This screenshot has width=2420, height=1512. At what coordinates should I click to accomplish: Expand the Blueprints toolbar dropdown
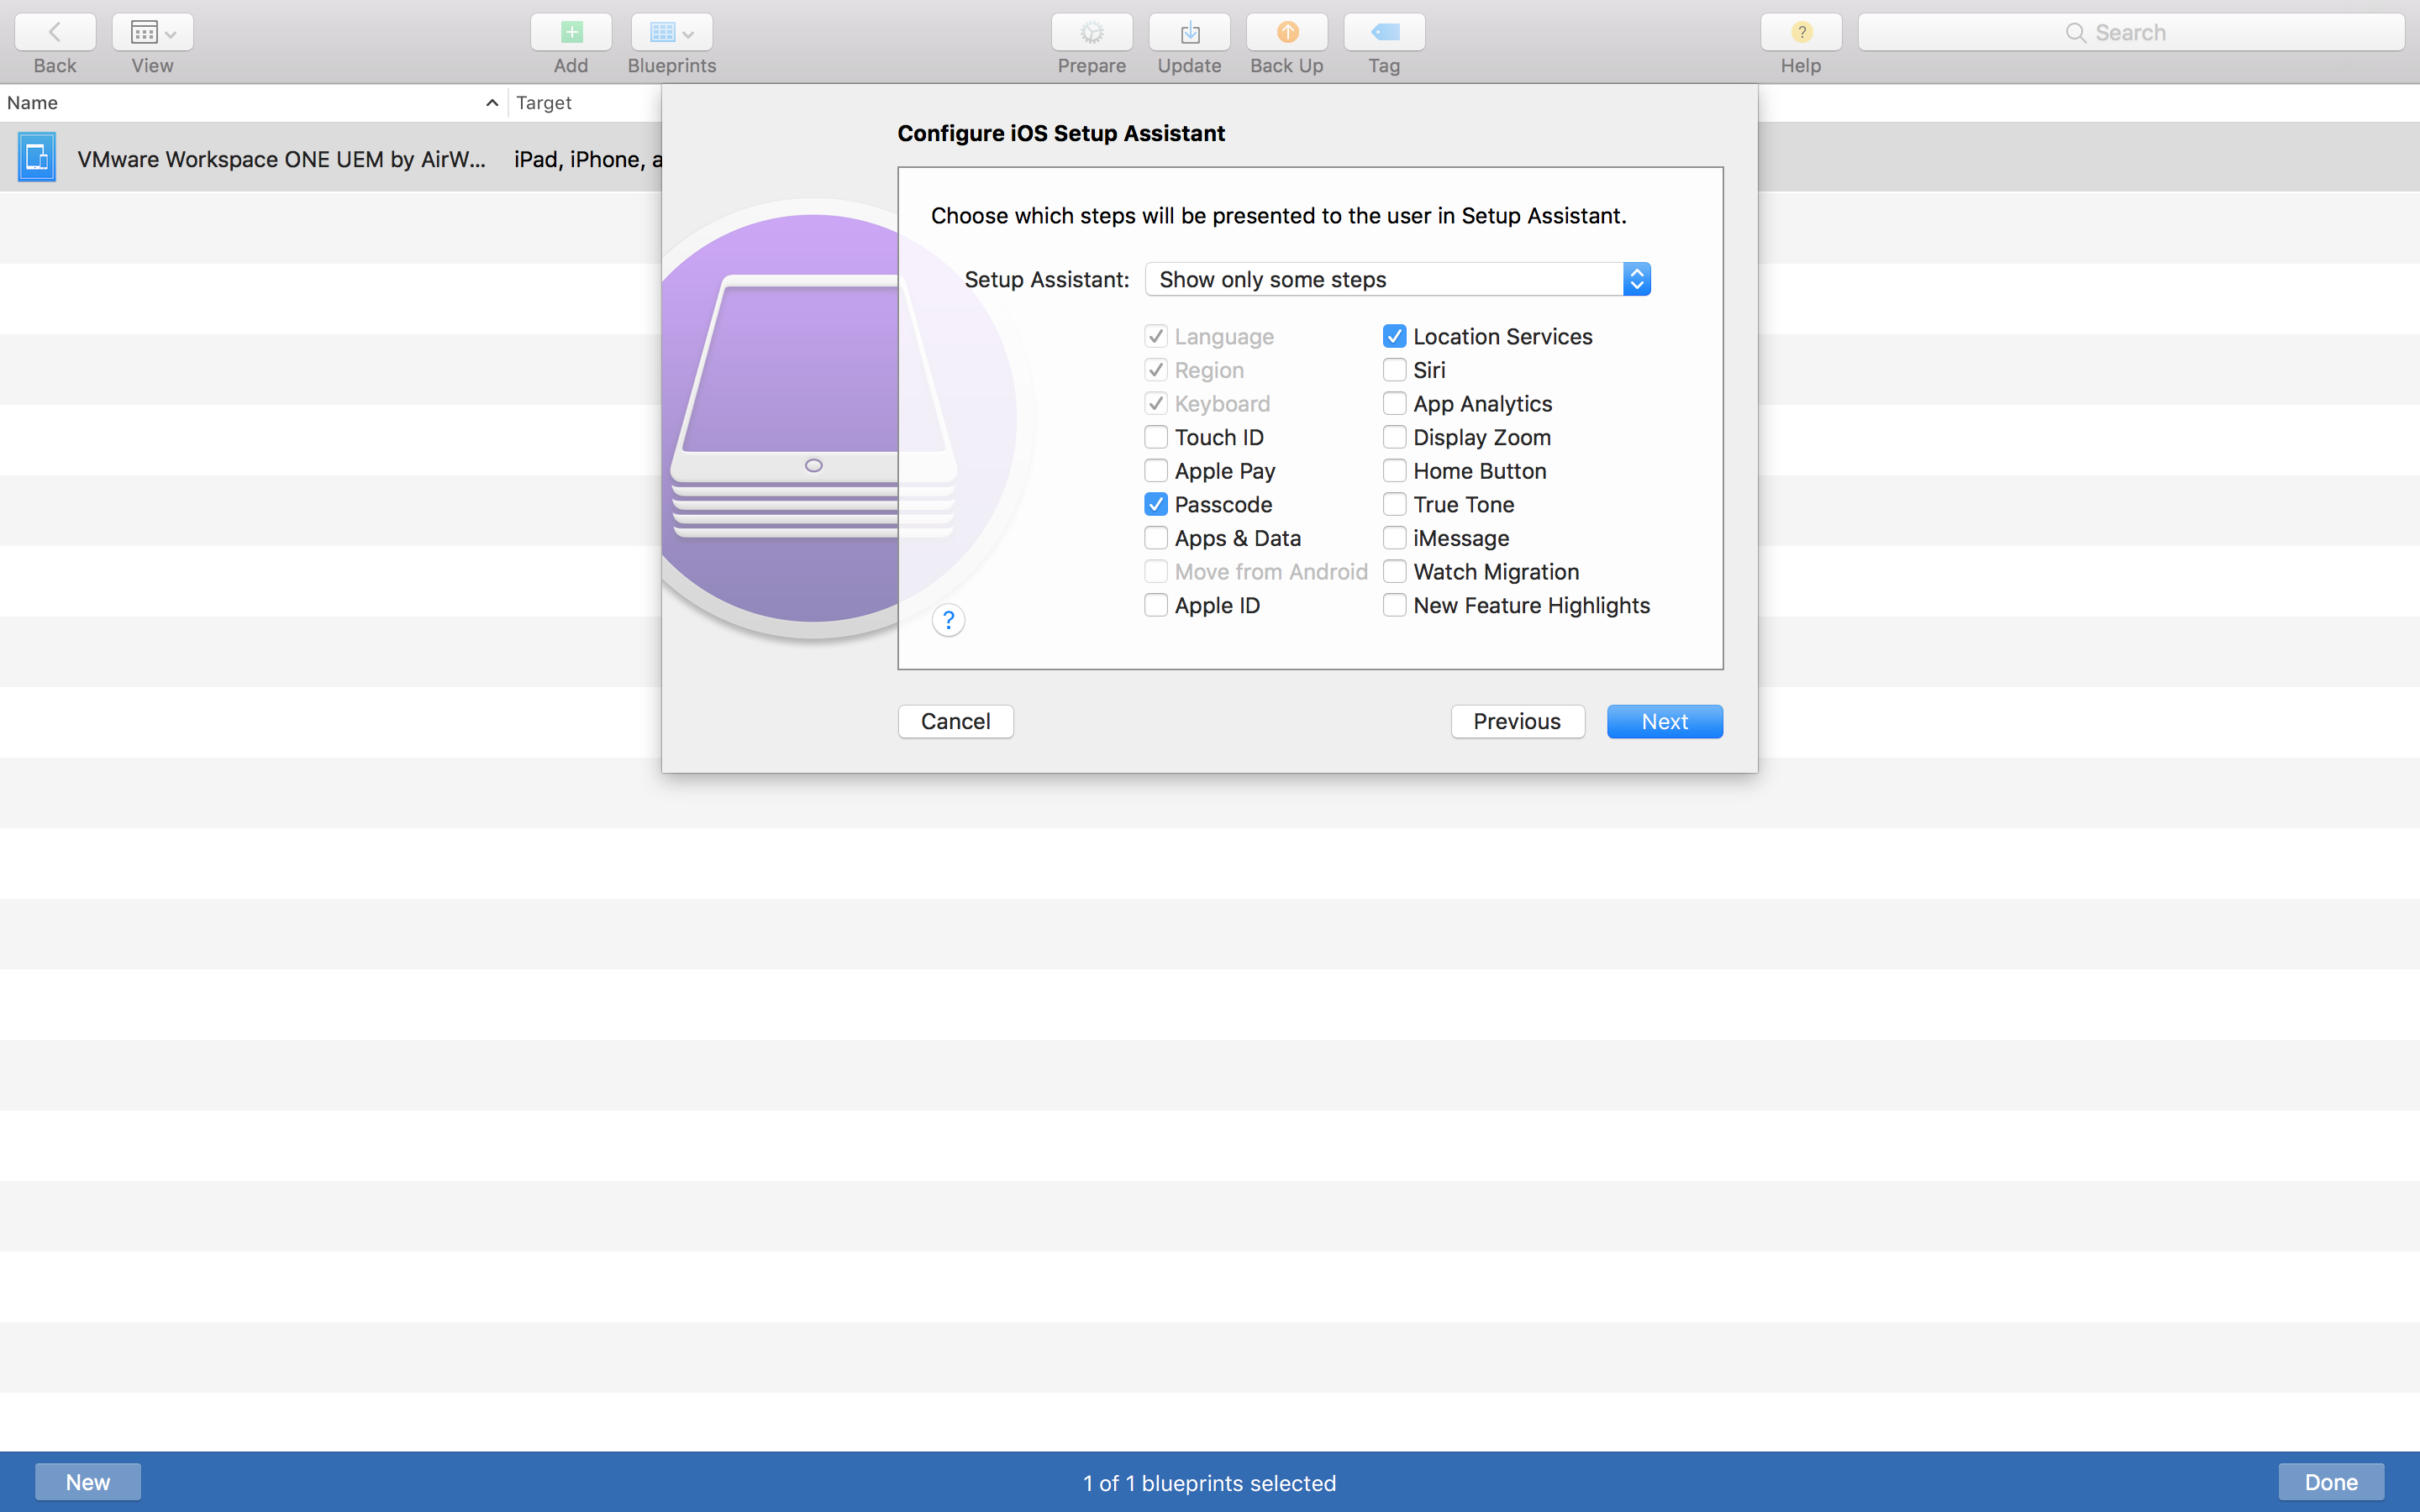(671, 32)
